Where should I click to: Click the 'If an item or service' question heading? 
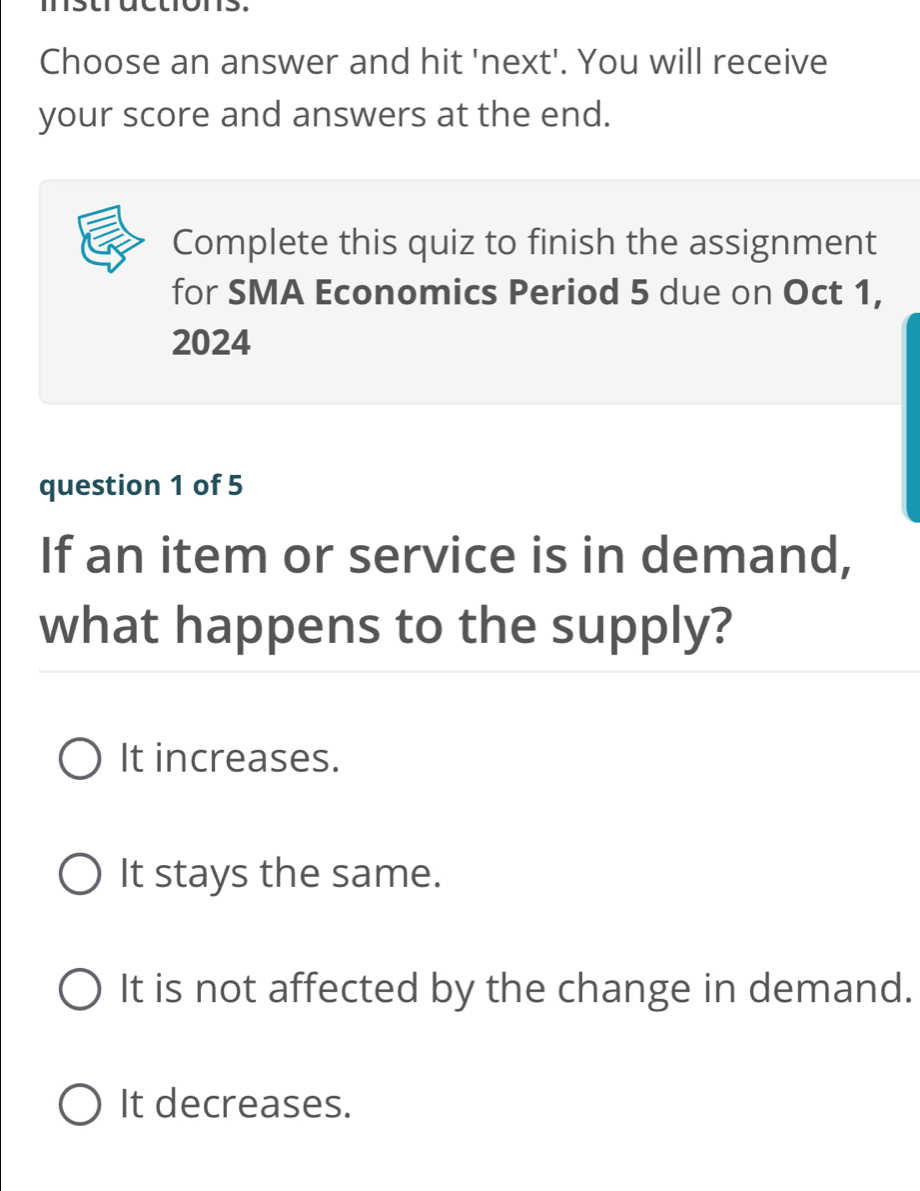(x=445, y=553)
